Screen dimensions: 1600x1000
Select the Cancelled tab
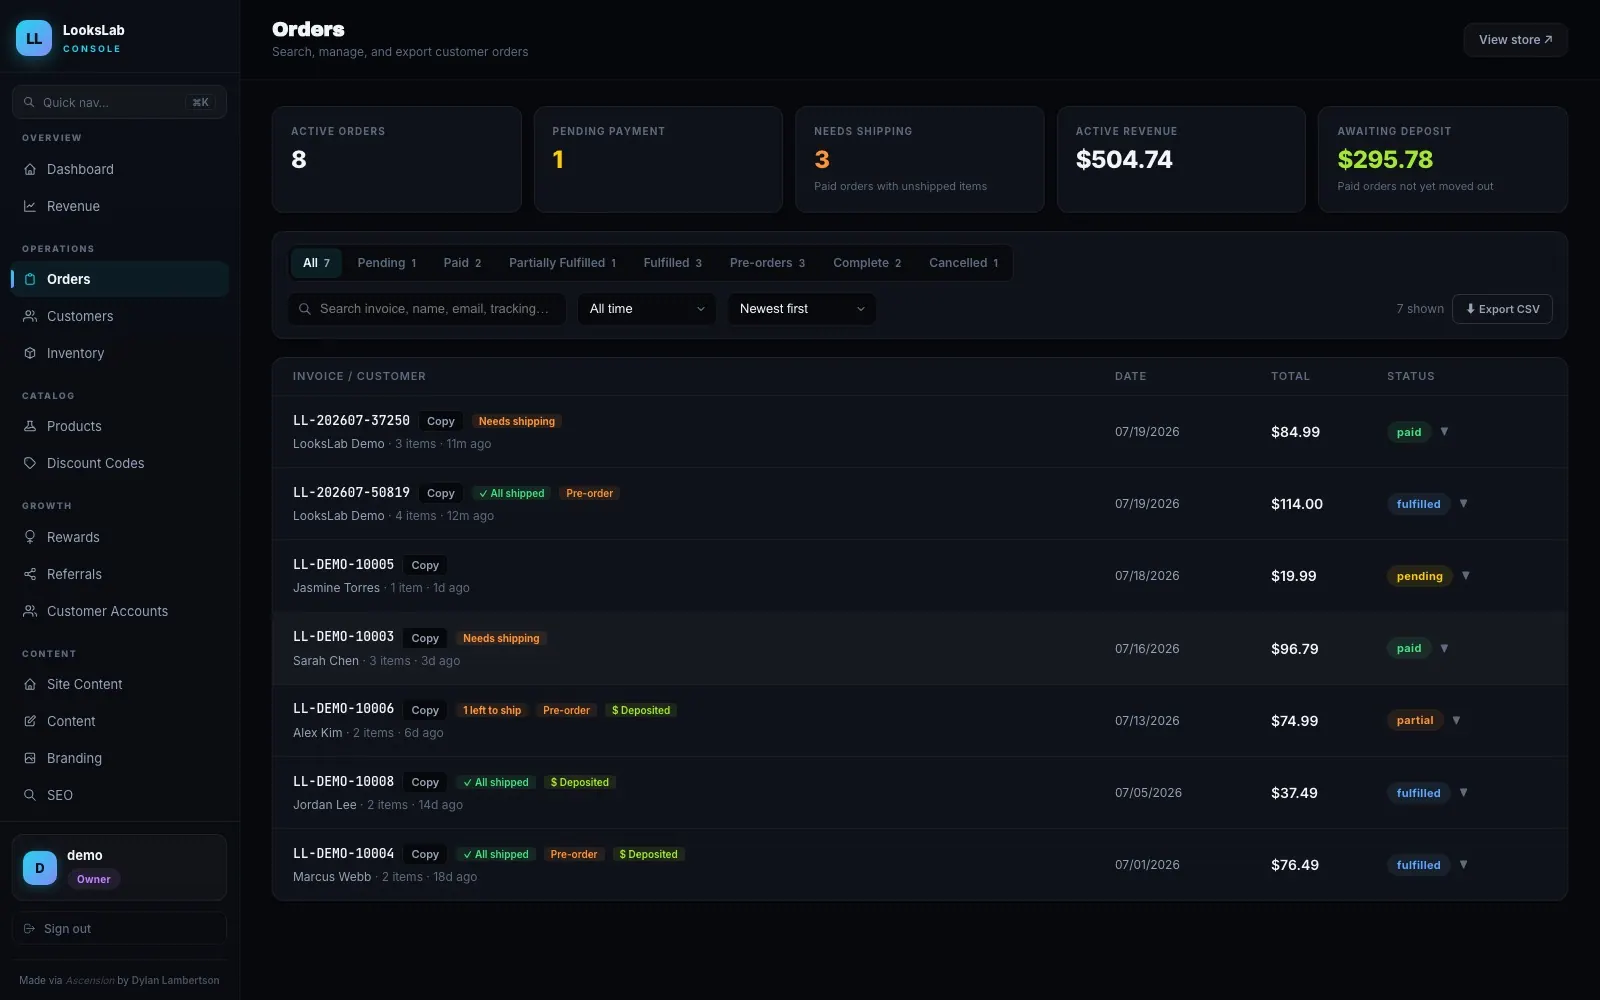[963, 263]
